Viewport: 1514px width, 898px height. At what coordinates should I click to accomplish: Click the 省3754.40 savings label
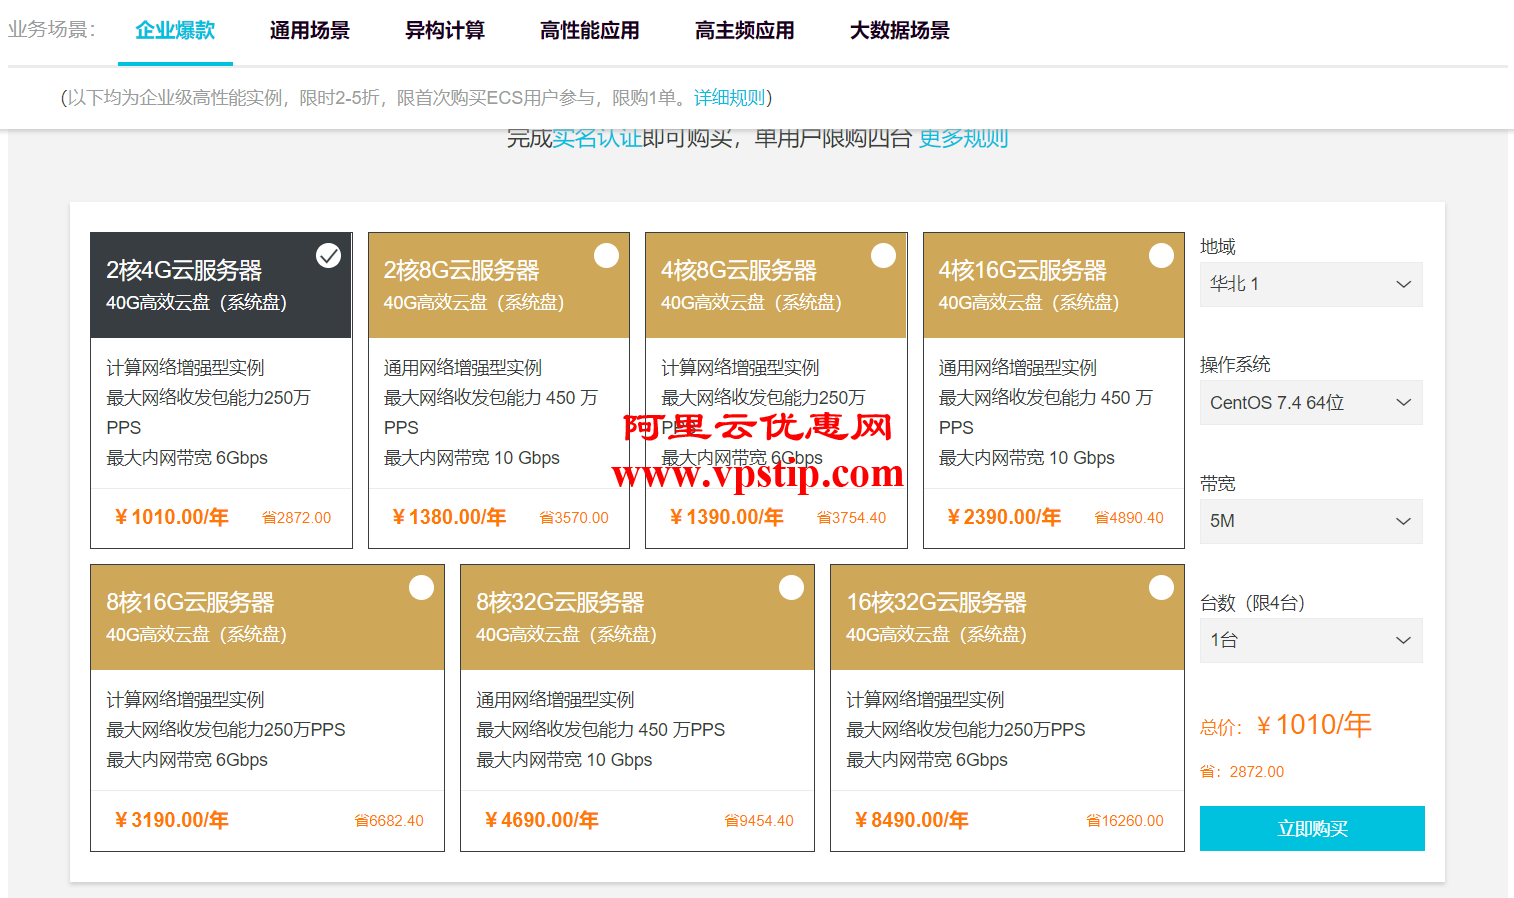click(x=851, y=518)
